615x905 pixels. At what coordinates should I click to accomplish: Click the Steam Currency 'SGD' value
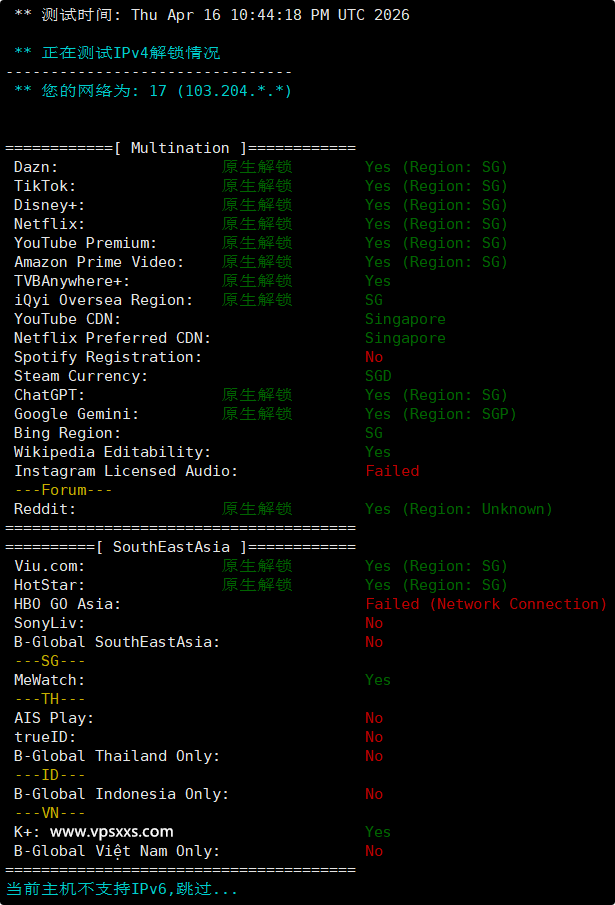[378, 376]
